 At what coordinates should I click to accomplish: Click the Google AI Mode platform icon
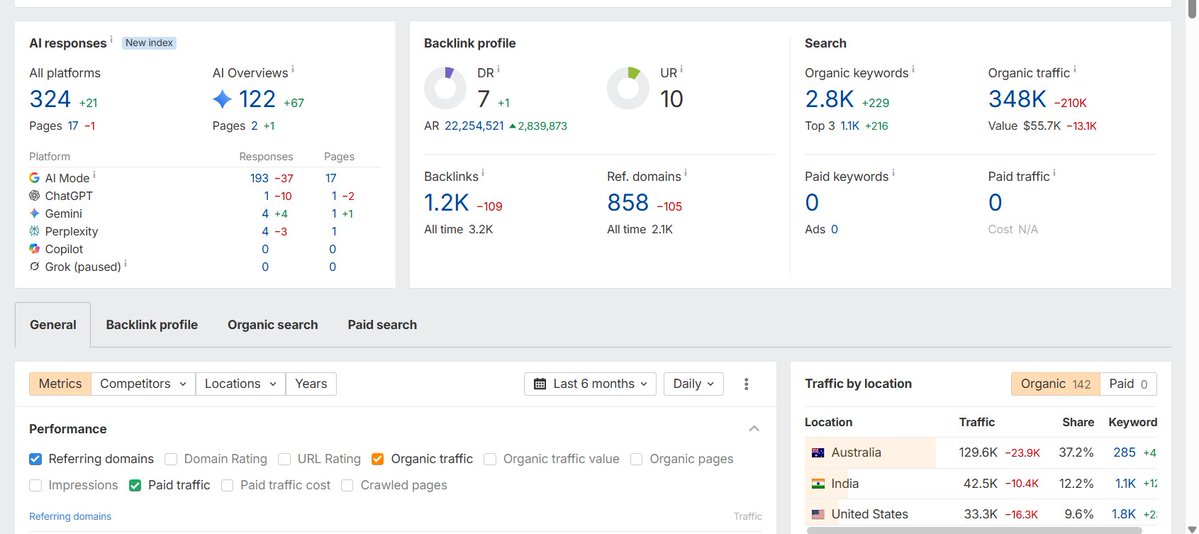point(34,177)
